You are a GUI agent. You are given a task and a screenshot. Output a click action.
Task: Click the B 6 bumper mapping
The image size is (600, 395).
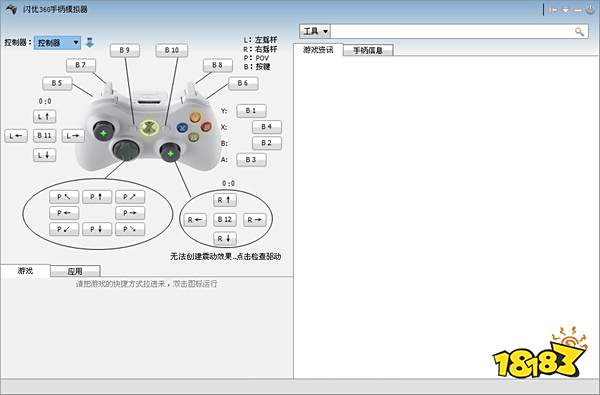point(243,83)
